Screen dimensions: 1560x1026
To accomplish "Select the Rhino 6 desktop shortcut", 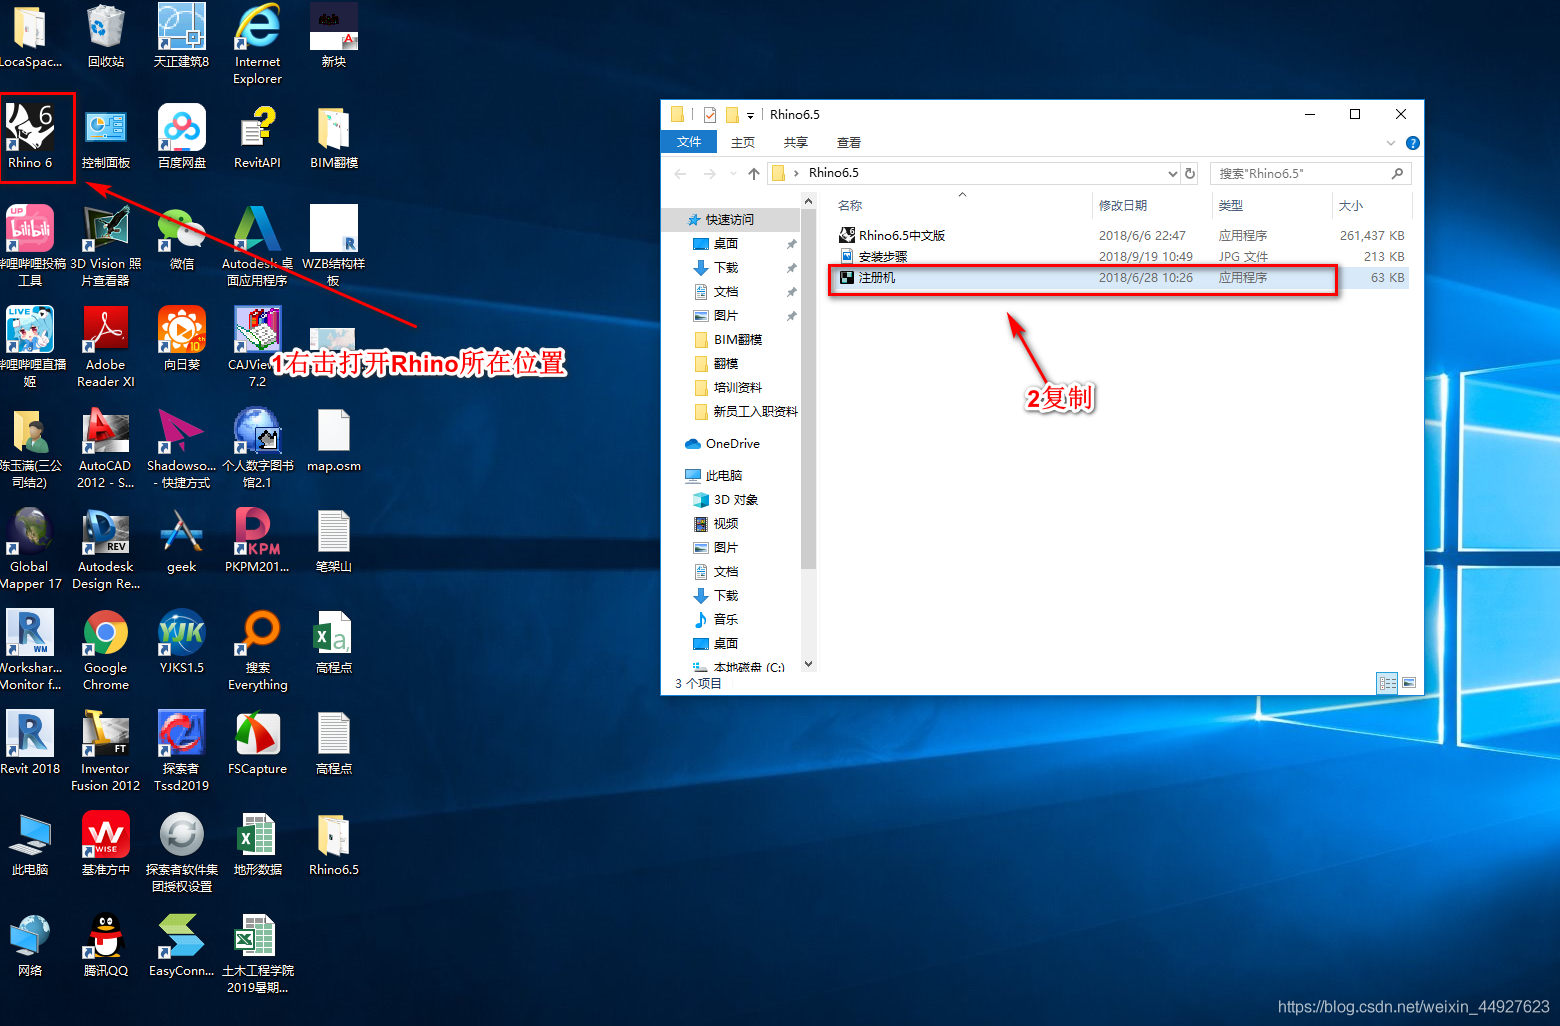I will tap(30, 137).
